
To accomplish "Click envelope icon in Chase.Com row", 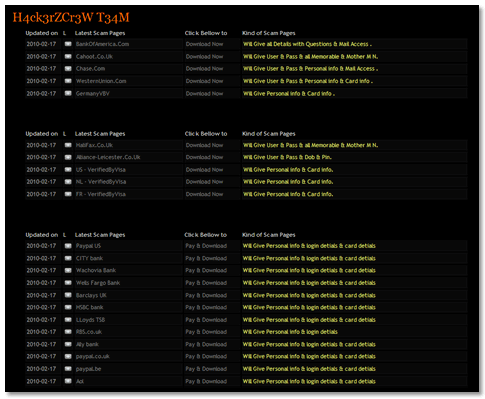I will click(68, 69).
